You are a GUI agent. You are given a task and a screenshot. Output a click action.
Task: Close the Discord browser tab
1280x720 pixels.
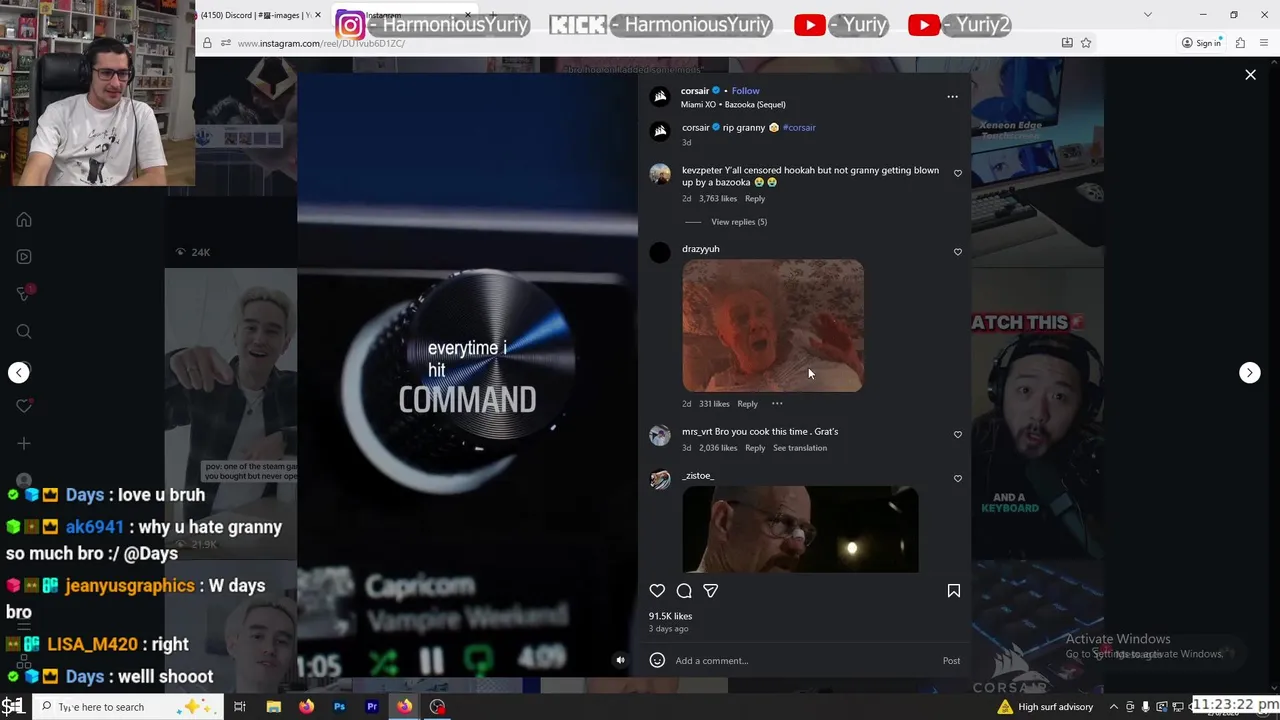tap(318, 15)
